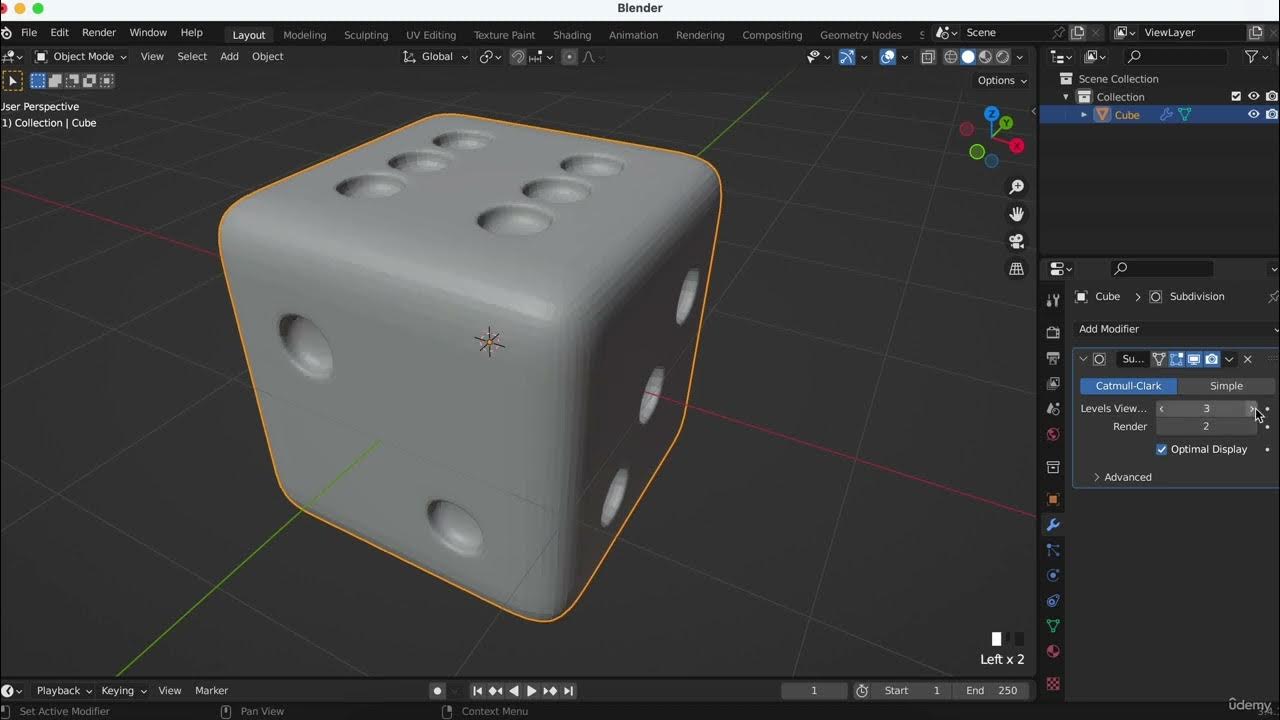Open the View Layer properties tab
Viewport: 1280px width, 720px height.
(1053, 383)
